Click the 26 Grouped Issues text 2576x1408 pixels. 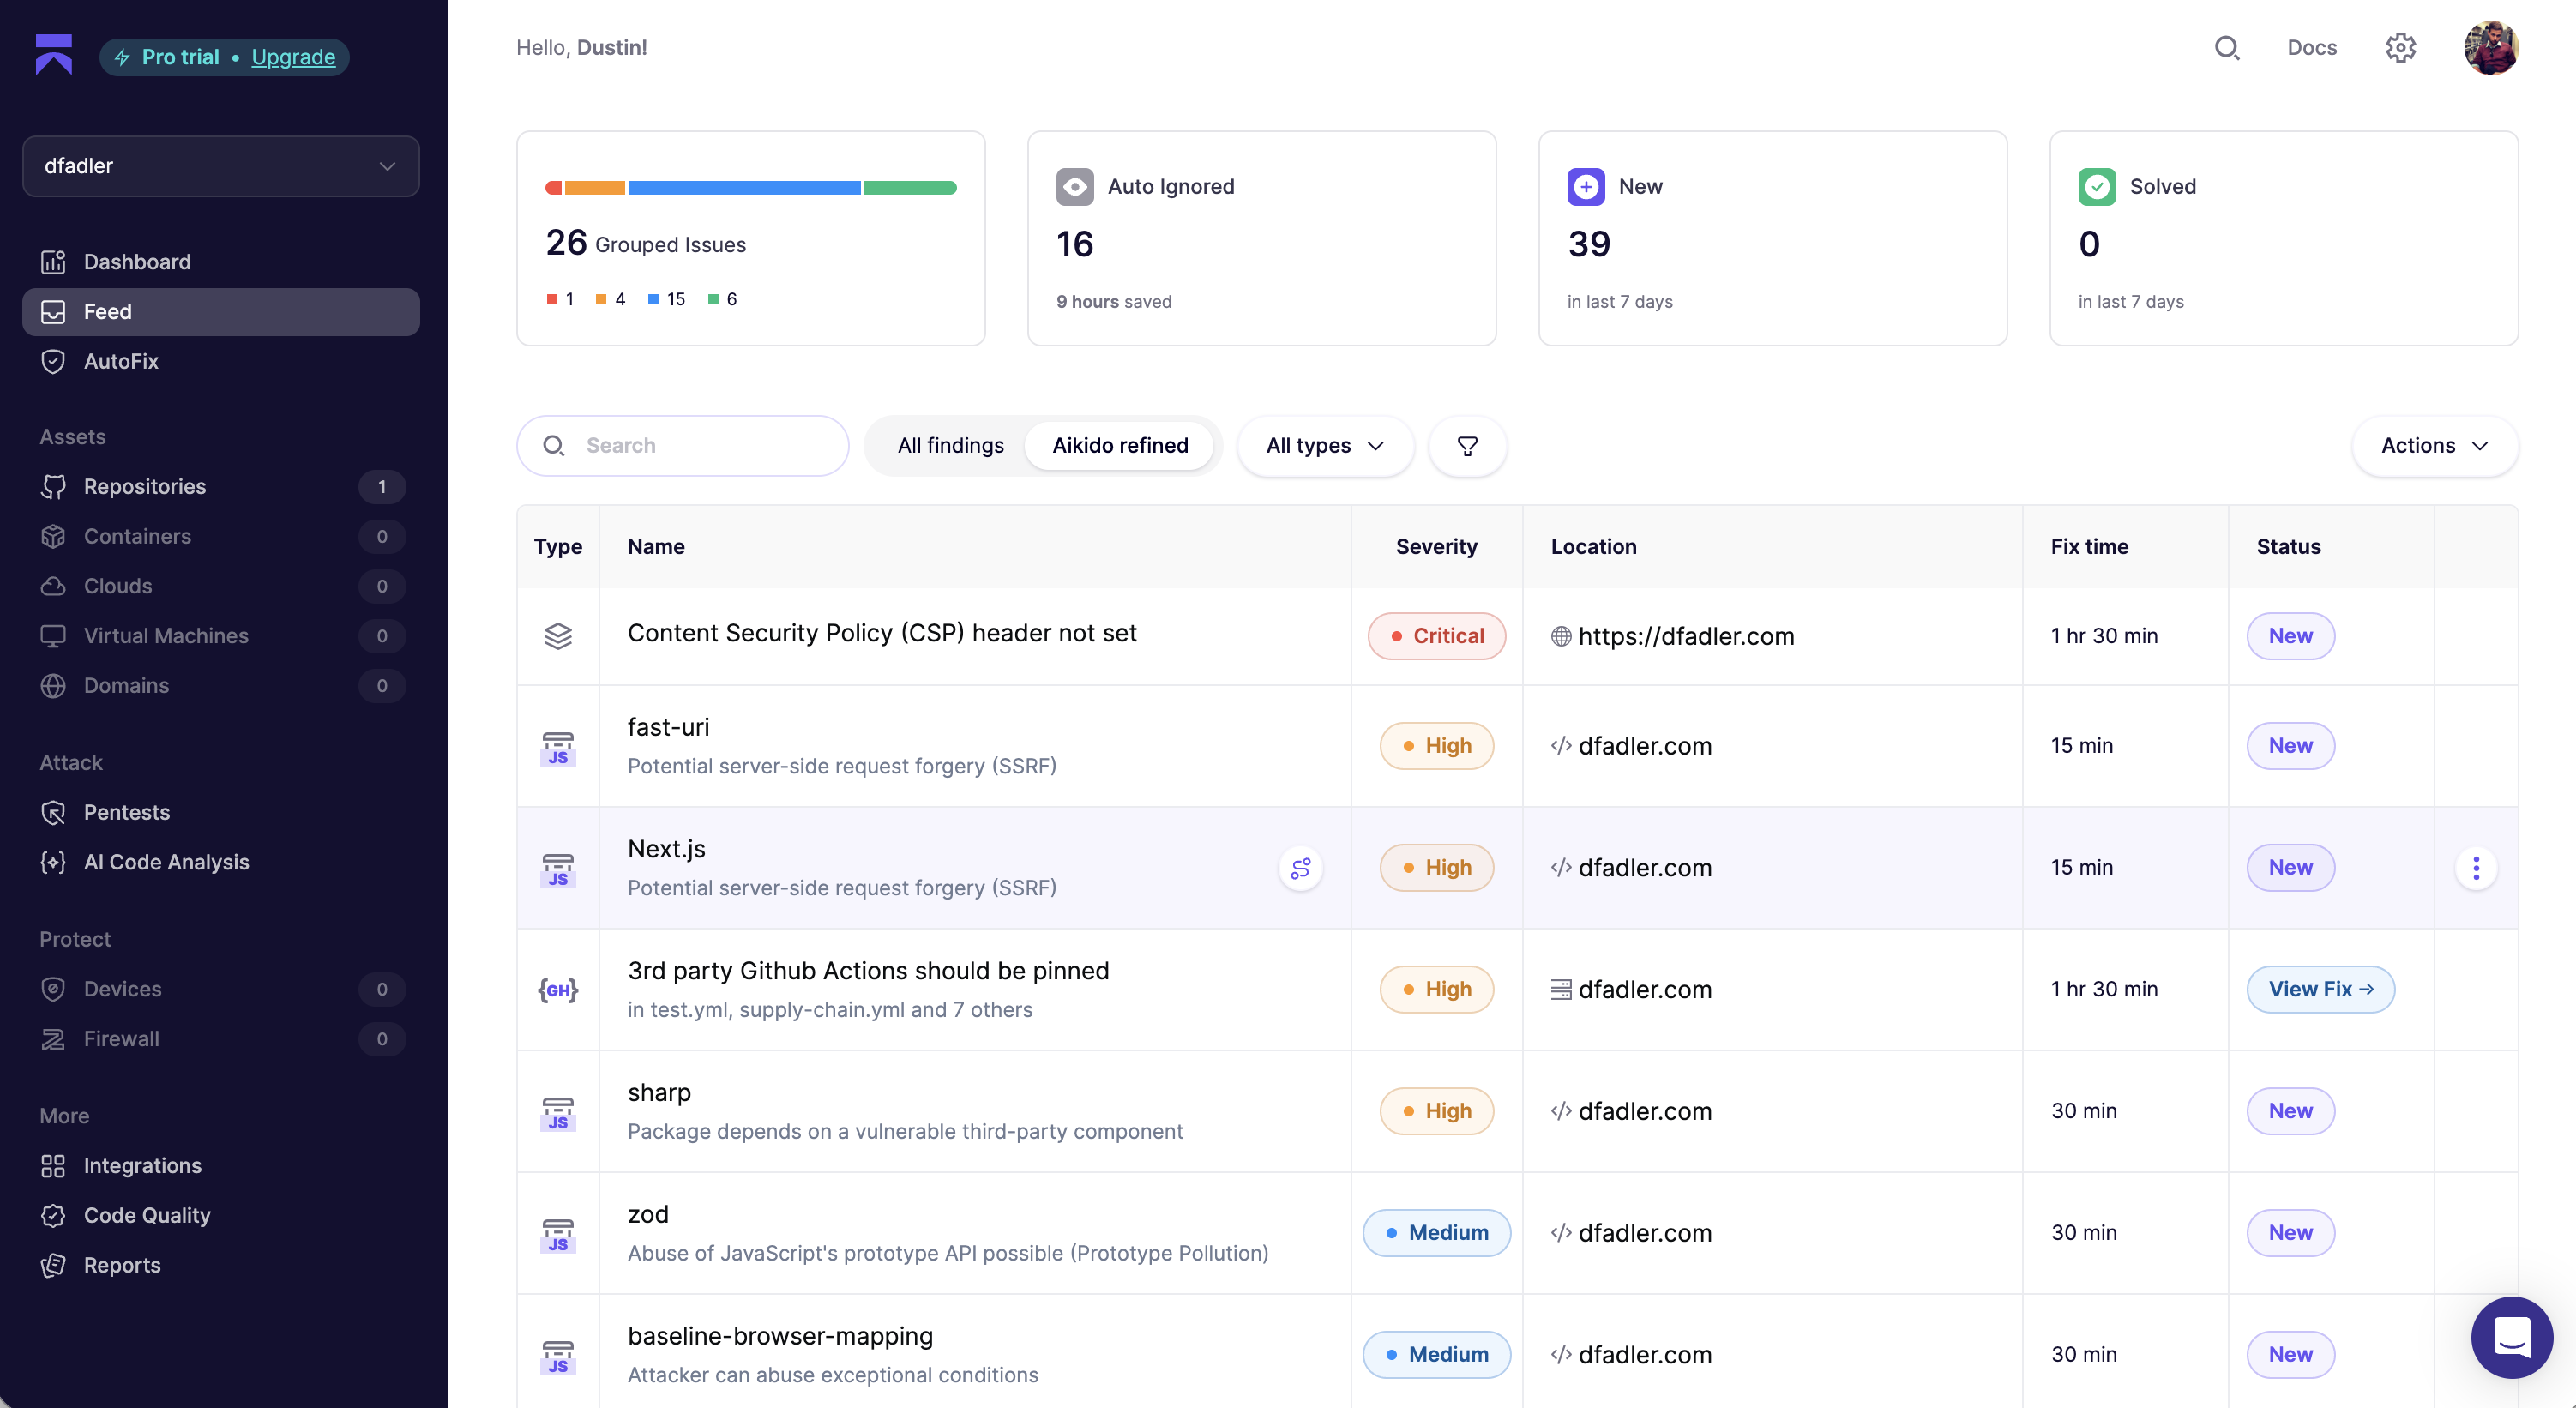[x=646, y=243]
